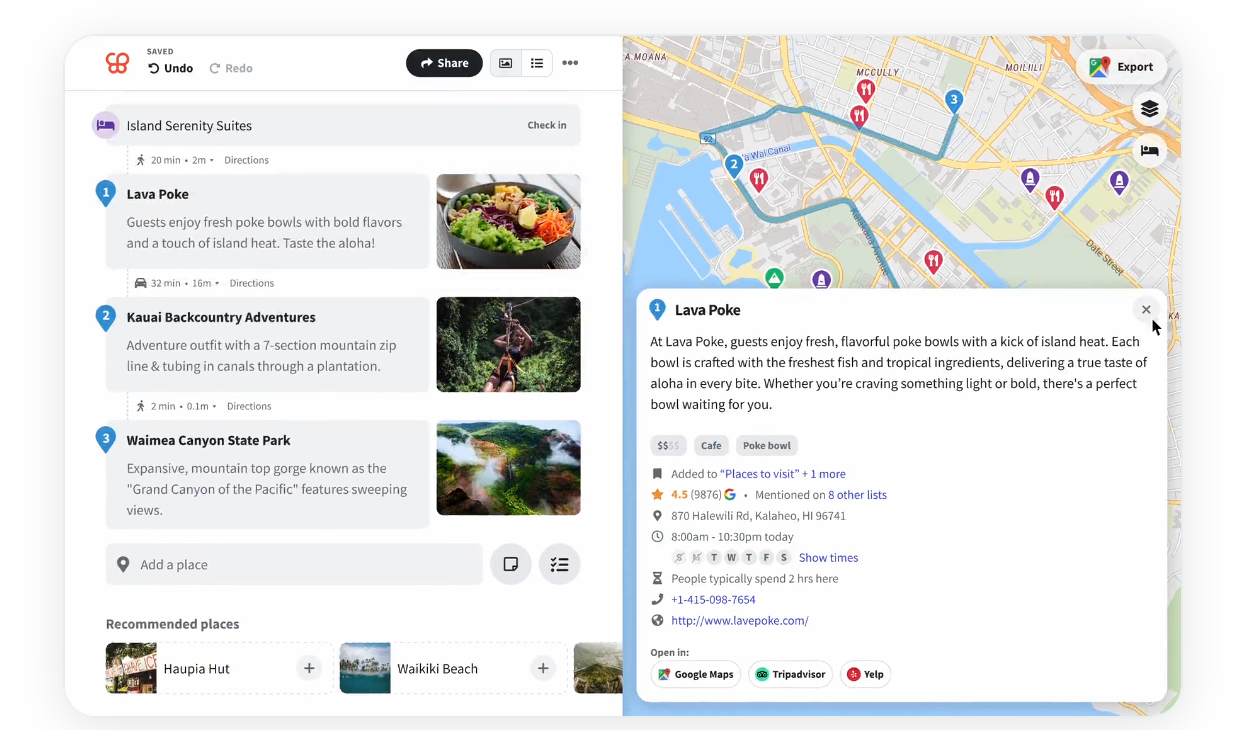1257x730 pixels.
Task: Click marker number 1 beside Lava Poke in list
Action: click(x=105, y=193)
